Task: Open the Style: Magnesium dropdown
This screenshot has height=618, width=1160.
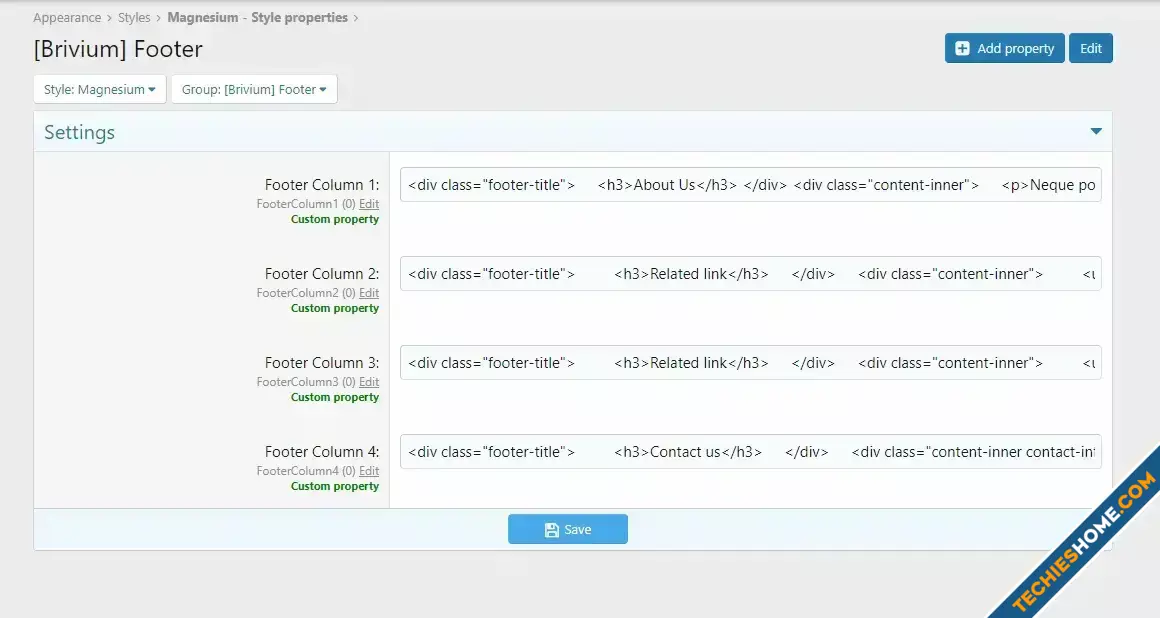Action: pyautogui.click(x=100, y=89)
